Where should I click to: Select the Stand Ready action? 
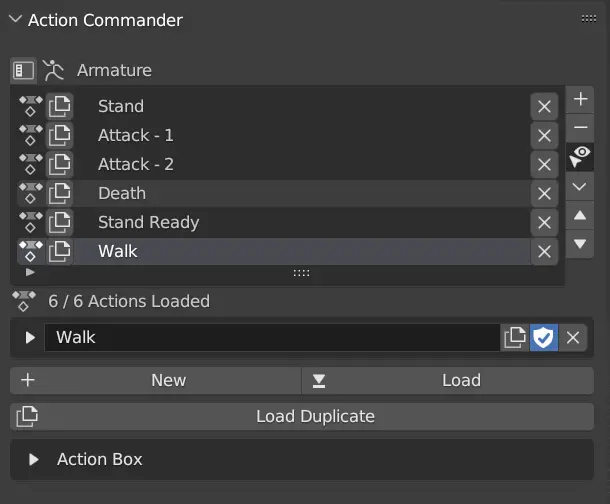148,222
